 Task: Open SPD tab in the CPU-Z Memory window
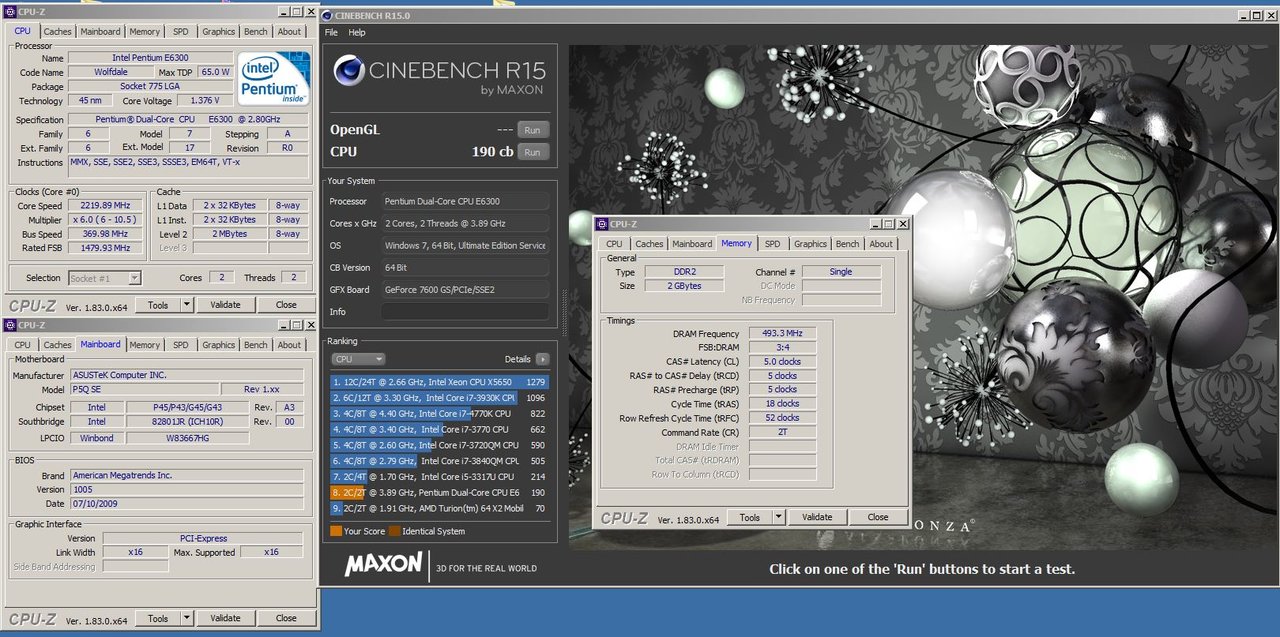773,244
